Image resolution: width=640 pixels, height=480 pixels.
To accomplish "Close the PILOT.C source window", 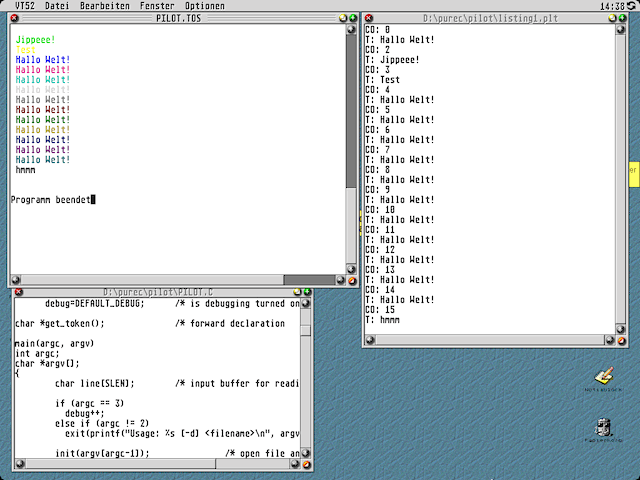I will pos(19,291).
